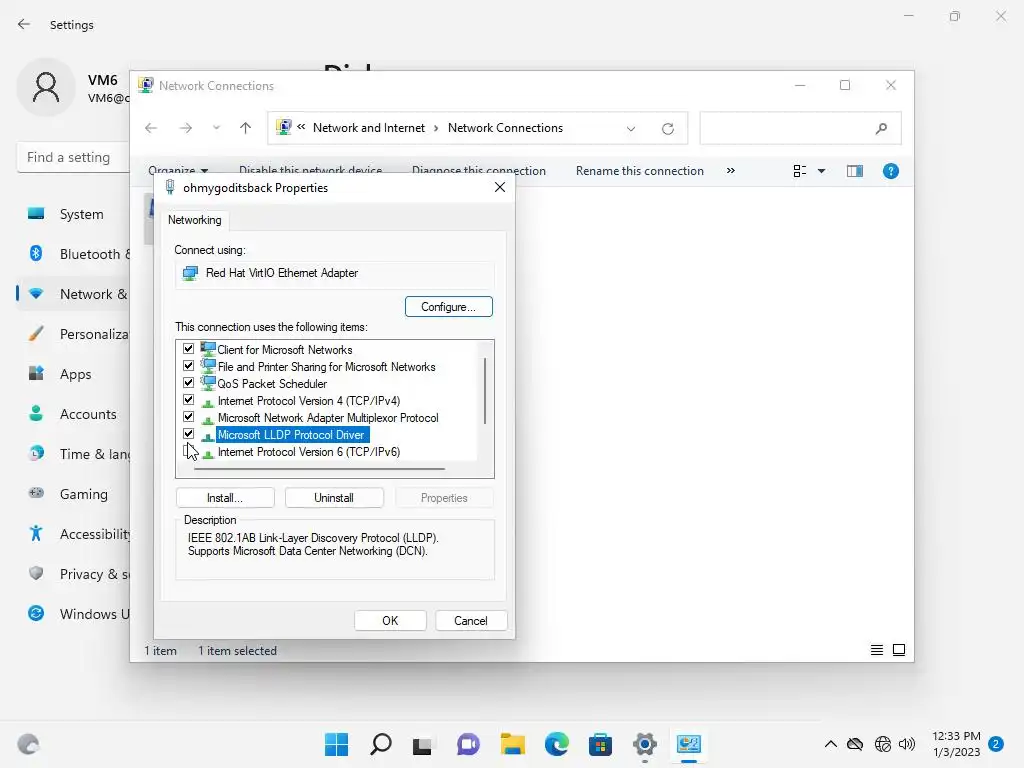Screen dimensions: 1024x768
Task: Navigate forward in Network Connections window
Action: click(186, 128)
